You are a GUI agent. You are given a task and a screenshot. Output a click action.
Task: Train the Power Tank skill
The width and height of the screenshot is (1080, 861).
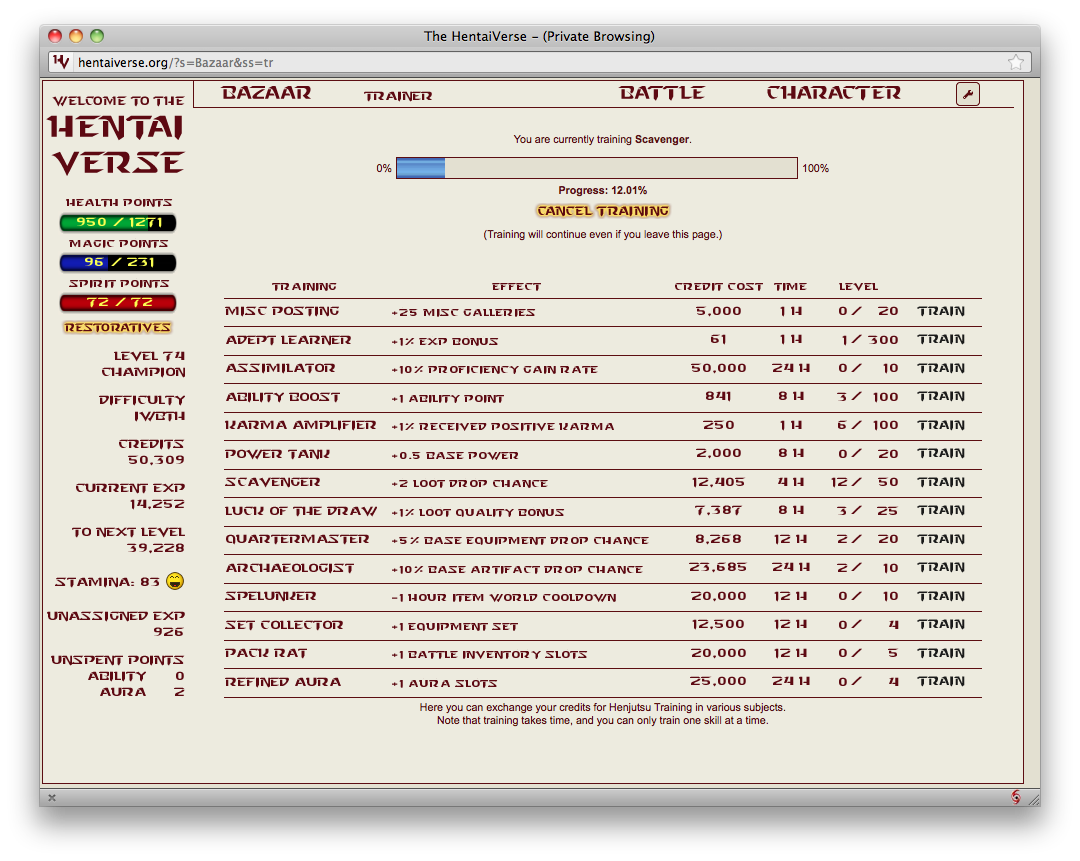(x=941, y=454)
